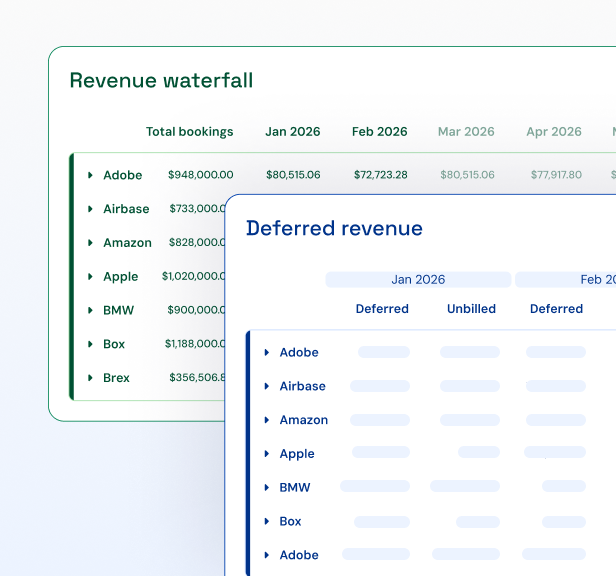The image size is (616, 576).
Task: Expand the Adobe row in Revenue waterfall
Action: pos(90,175)
